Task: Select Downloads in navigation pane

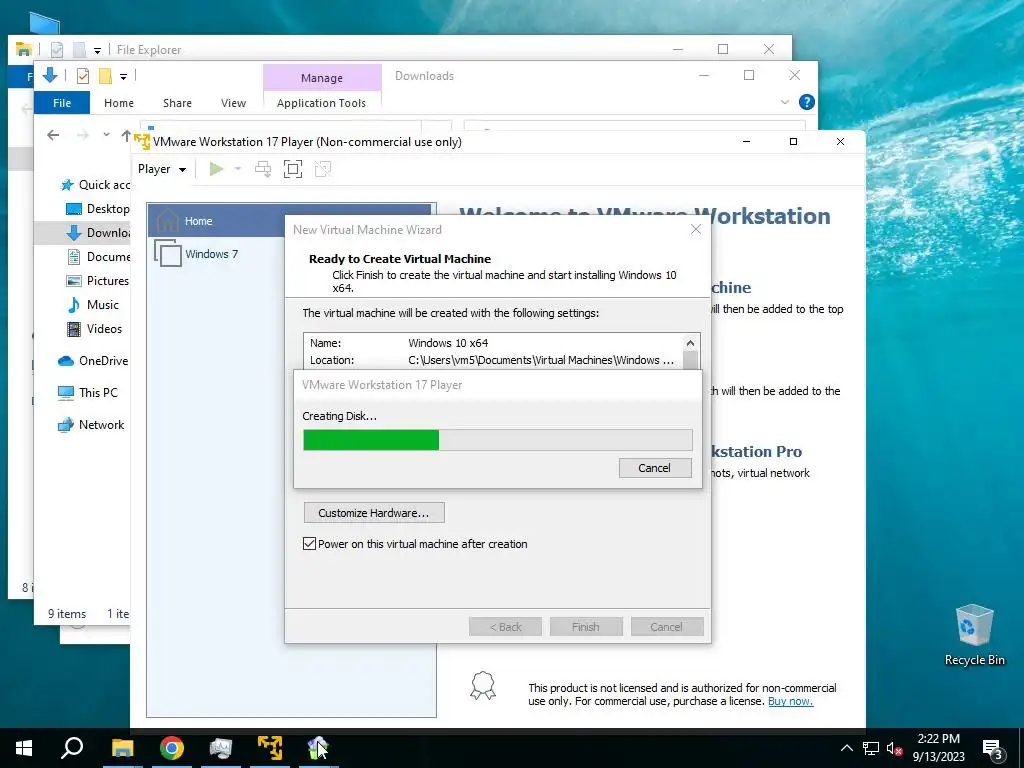Action: pos(98,233)
